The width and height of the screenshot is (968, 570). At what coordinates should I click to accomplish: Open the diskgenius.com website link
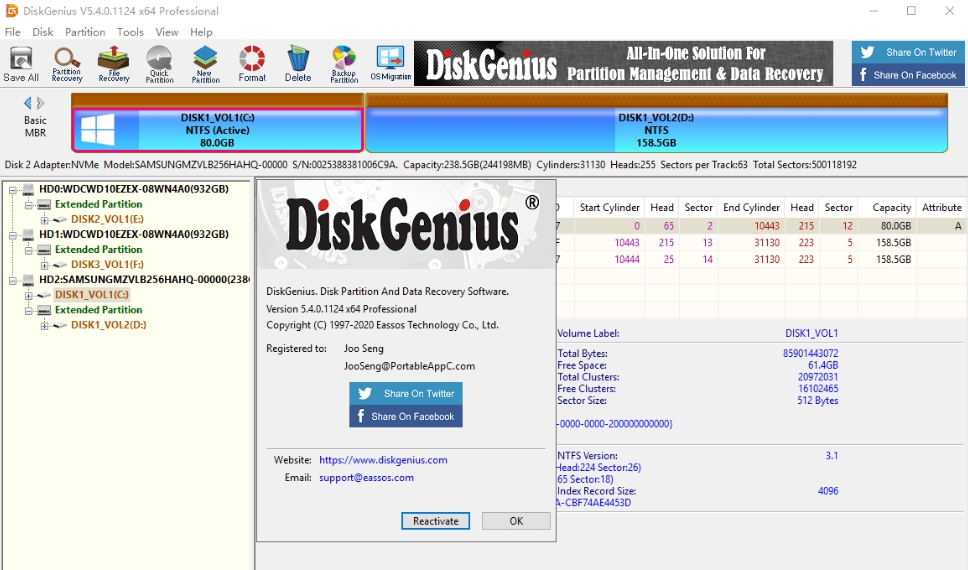tap(383, 460)
